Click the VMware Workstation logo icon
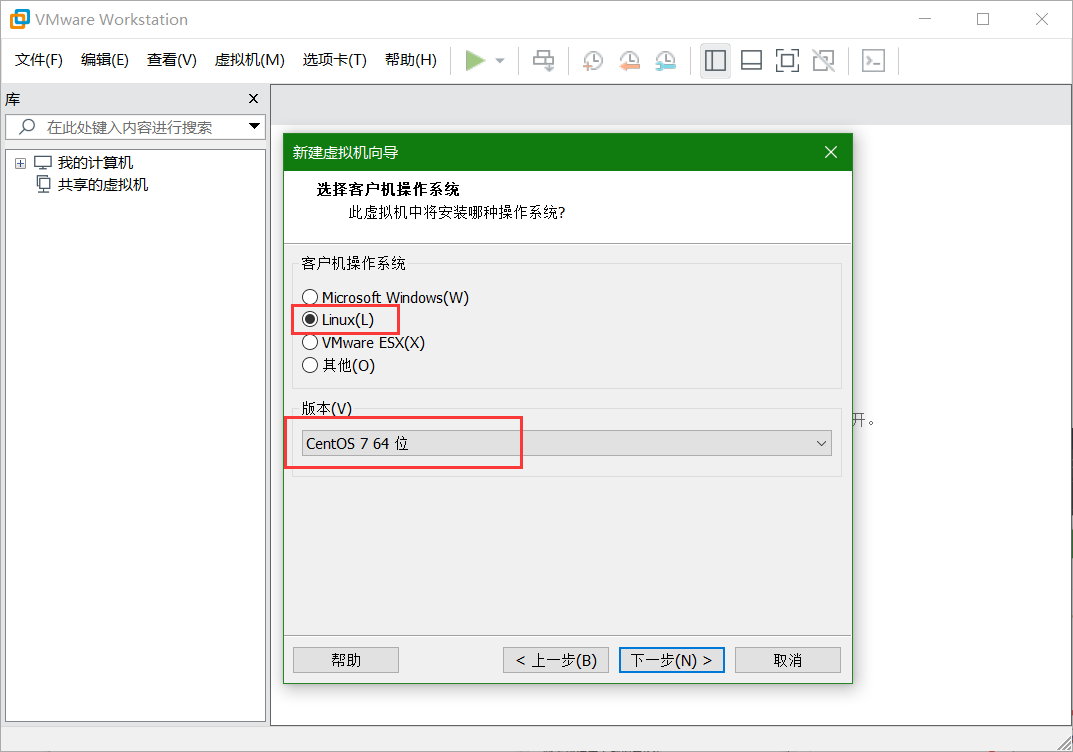Viewport: 1073px width, 752px height. click(19, 19)
